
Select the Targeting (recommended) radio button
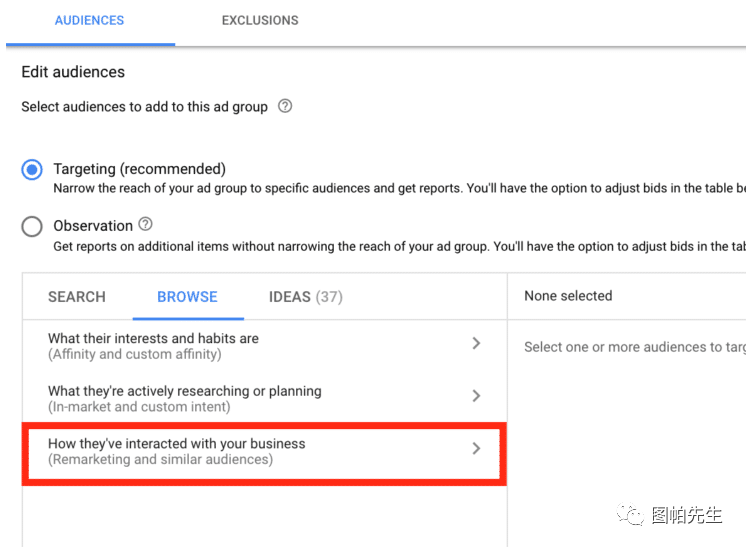pos(32,170)
